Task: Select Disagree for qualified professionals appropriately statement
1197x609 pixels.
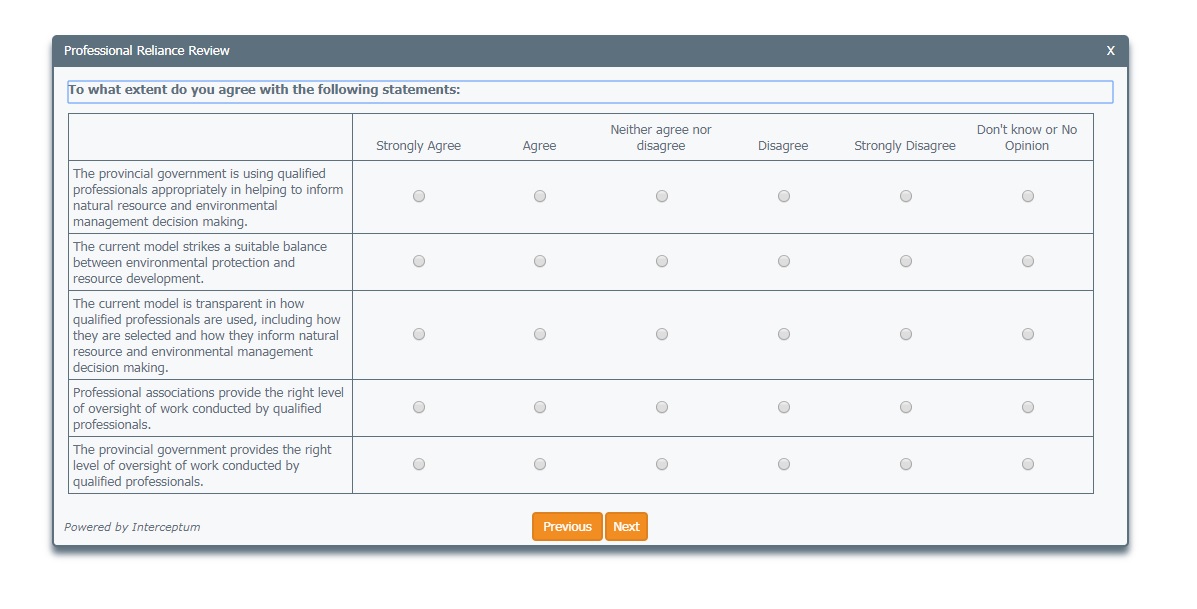Action: [784, 197]
